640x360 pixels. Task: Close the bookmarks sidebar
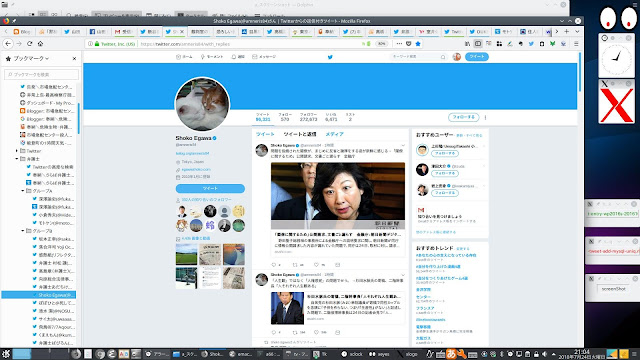coord(74,58)
